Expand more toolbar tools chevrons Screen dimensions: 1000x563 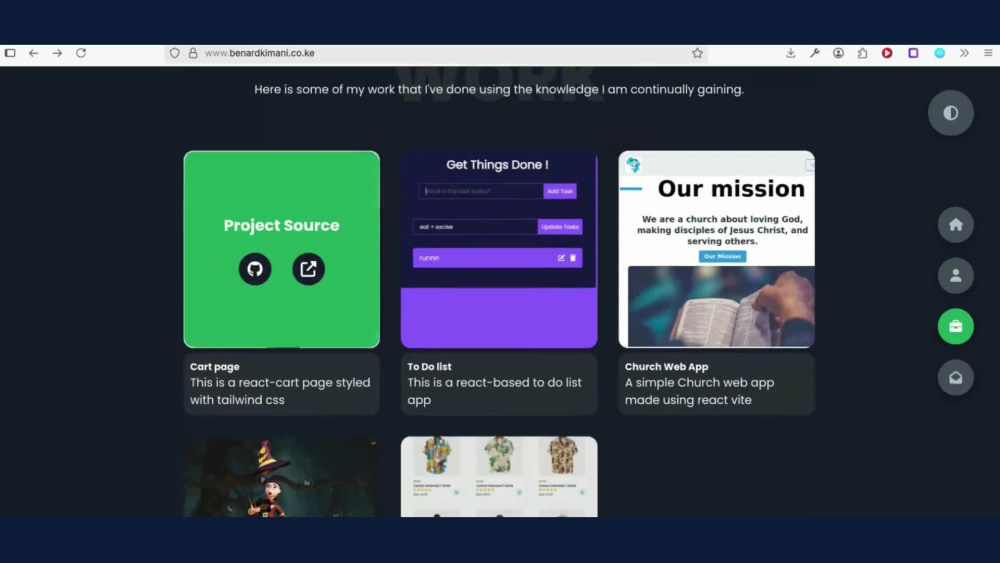(x=964, y=53)
